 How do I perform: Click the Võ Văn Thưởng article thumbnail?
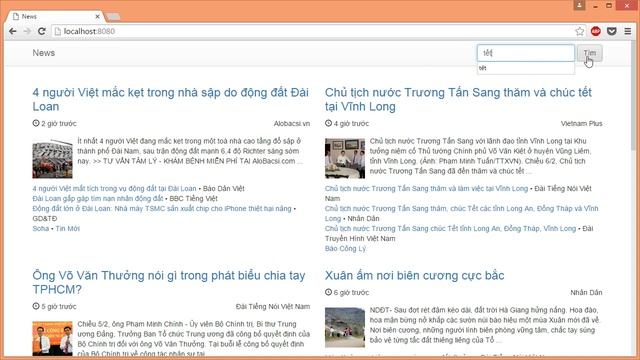coord(53,339)
